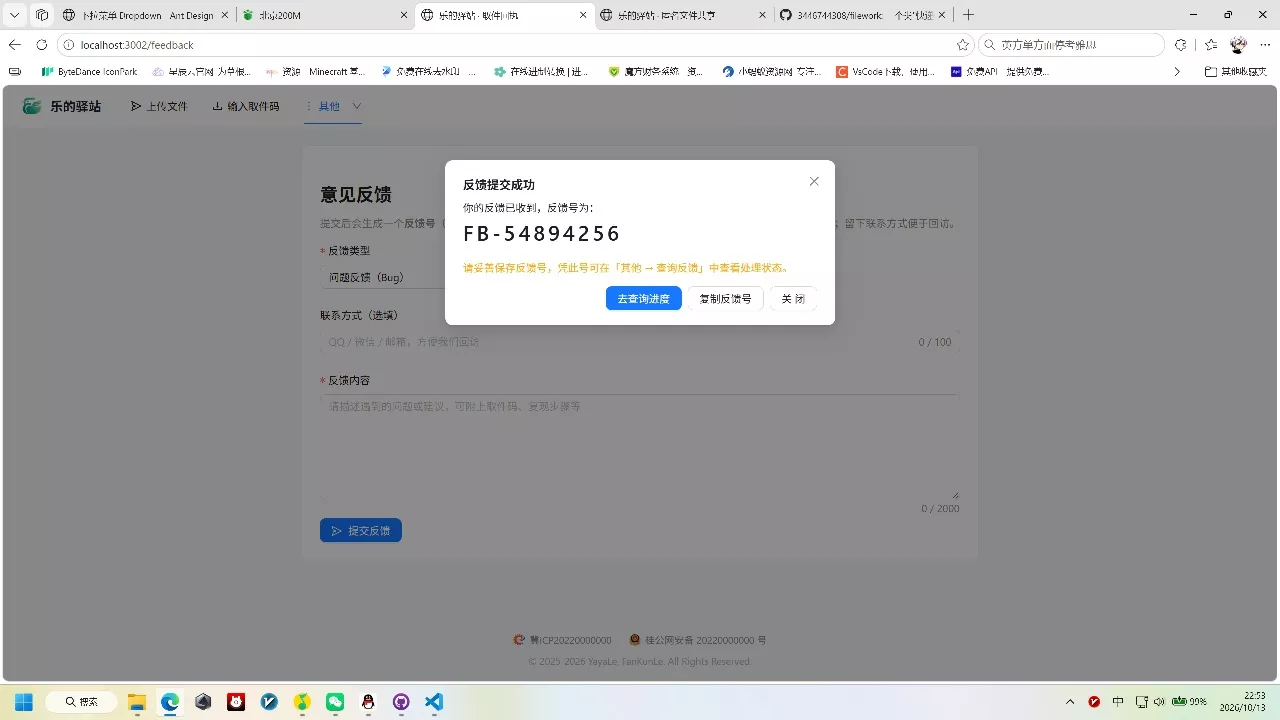Click the browser sidebar search box
The image size is (1280, 720).
1071,45
